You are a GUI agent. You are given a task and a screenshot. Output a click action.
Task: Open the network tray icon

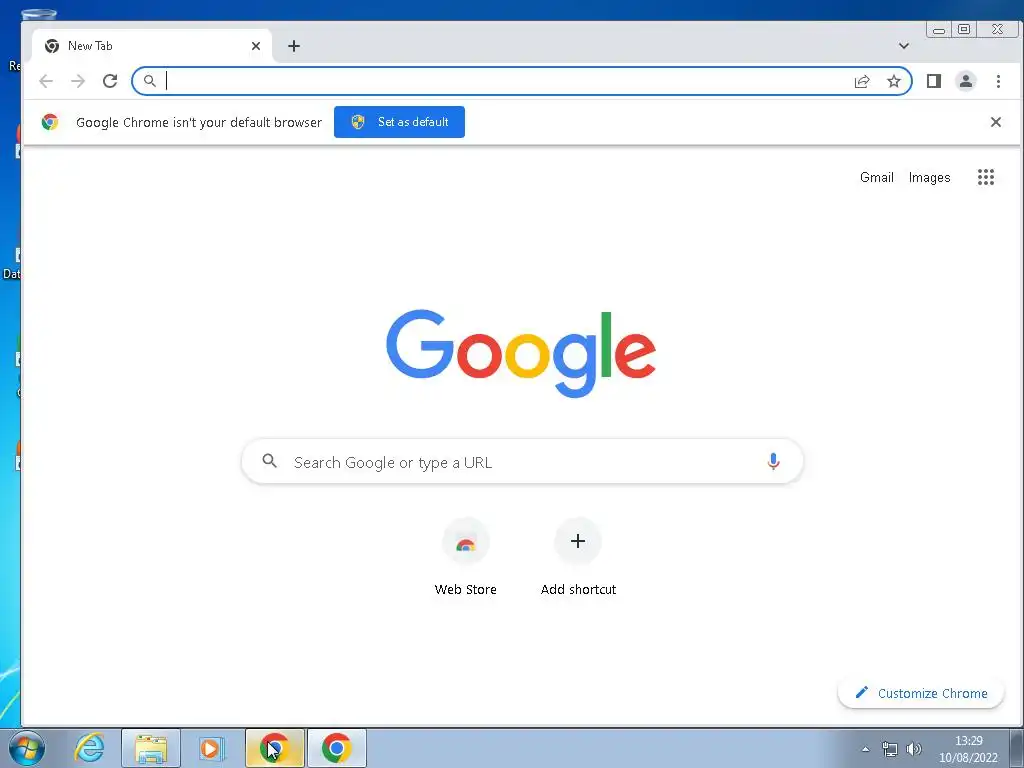(889, 749)
